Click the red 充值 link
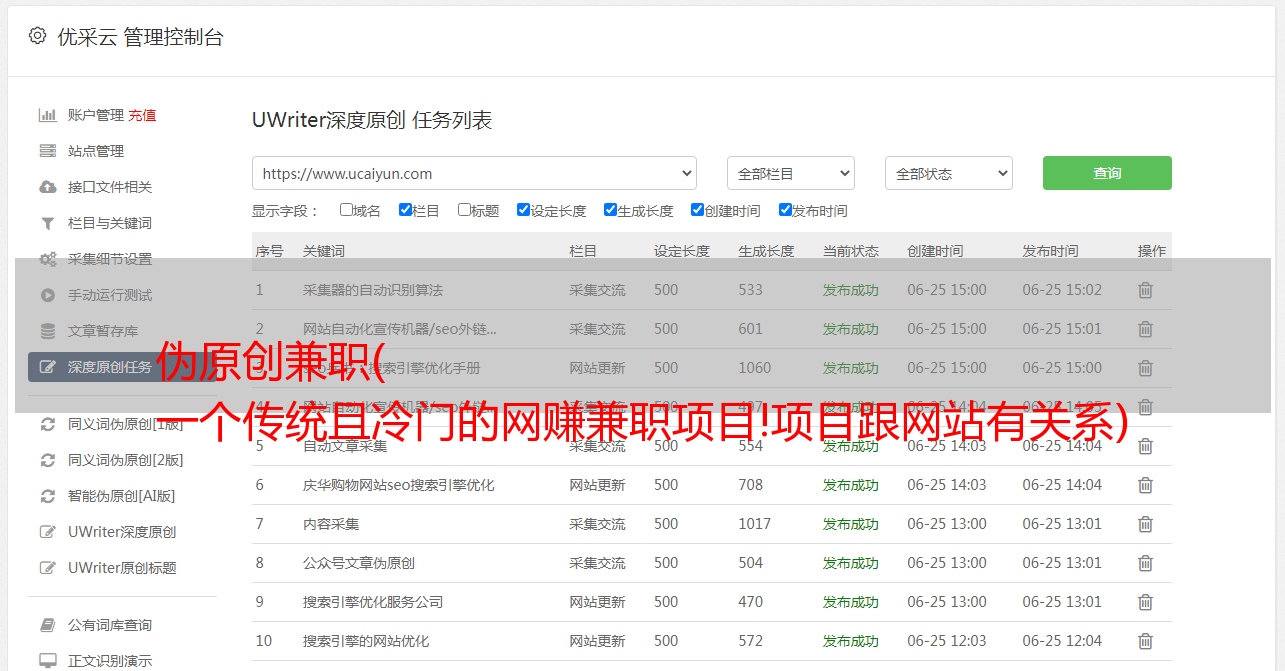1285x671 pixels. click(x=142, y=115)
